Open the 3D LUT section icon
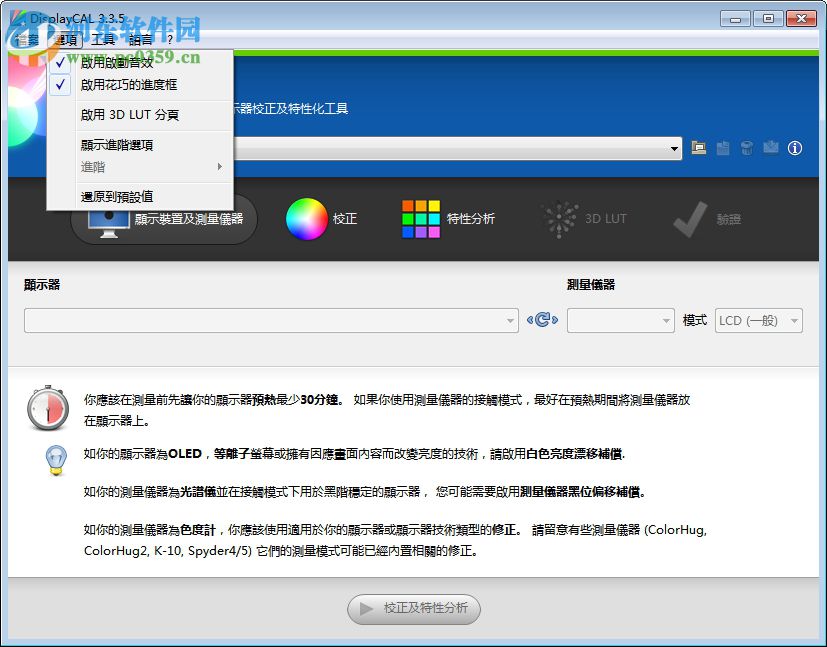Image resolution: width=827 pixels, height=647 pixels. click(556, 218)
